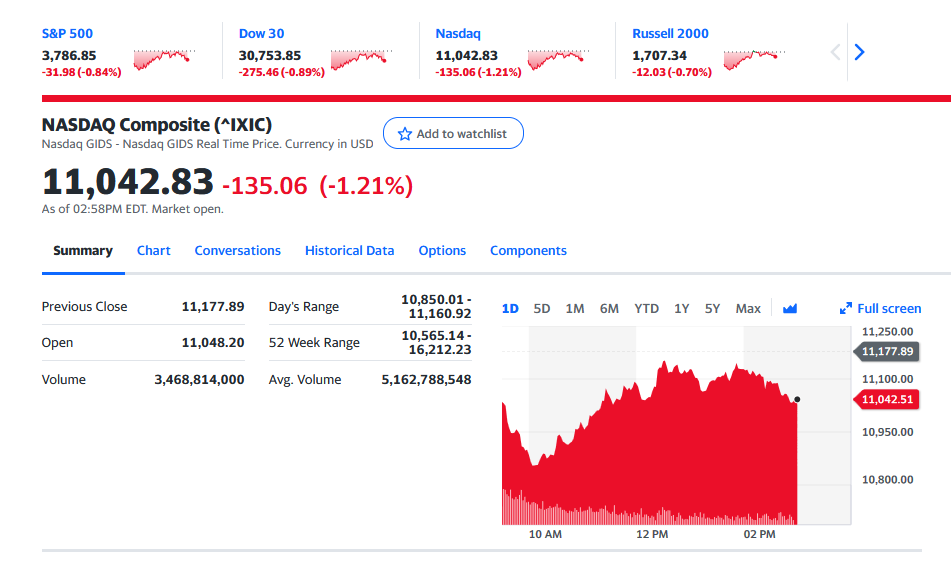
Task: Open the S&P 500 index link
Action: (x=67, y=34)
